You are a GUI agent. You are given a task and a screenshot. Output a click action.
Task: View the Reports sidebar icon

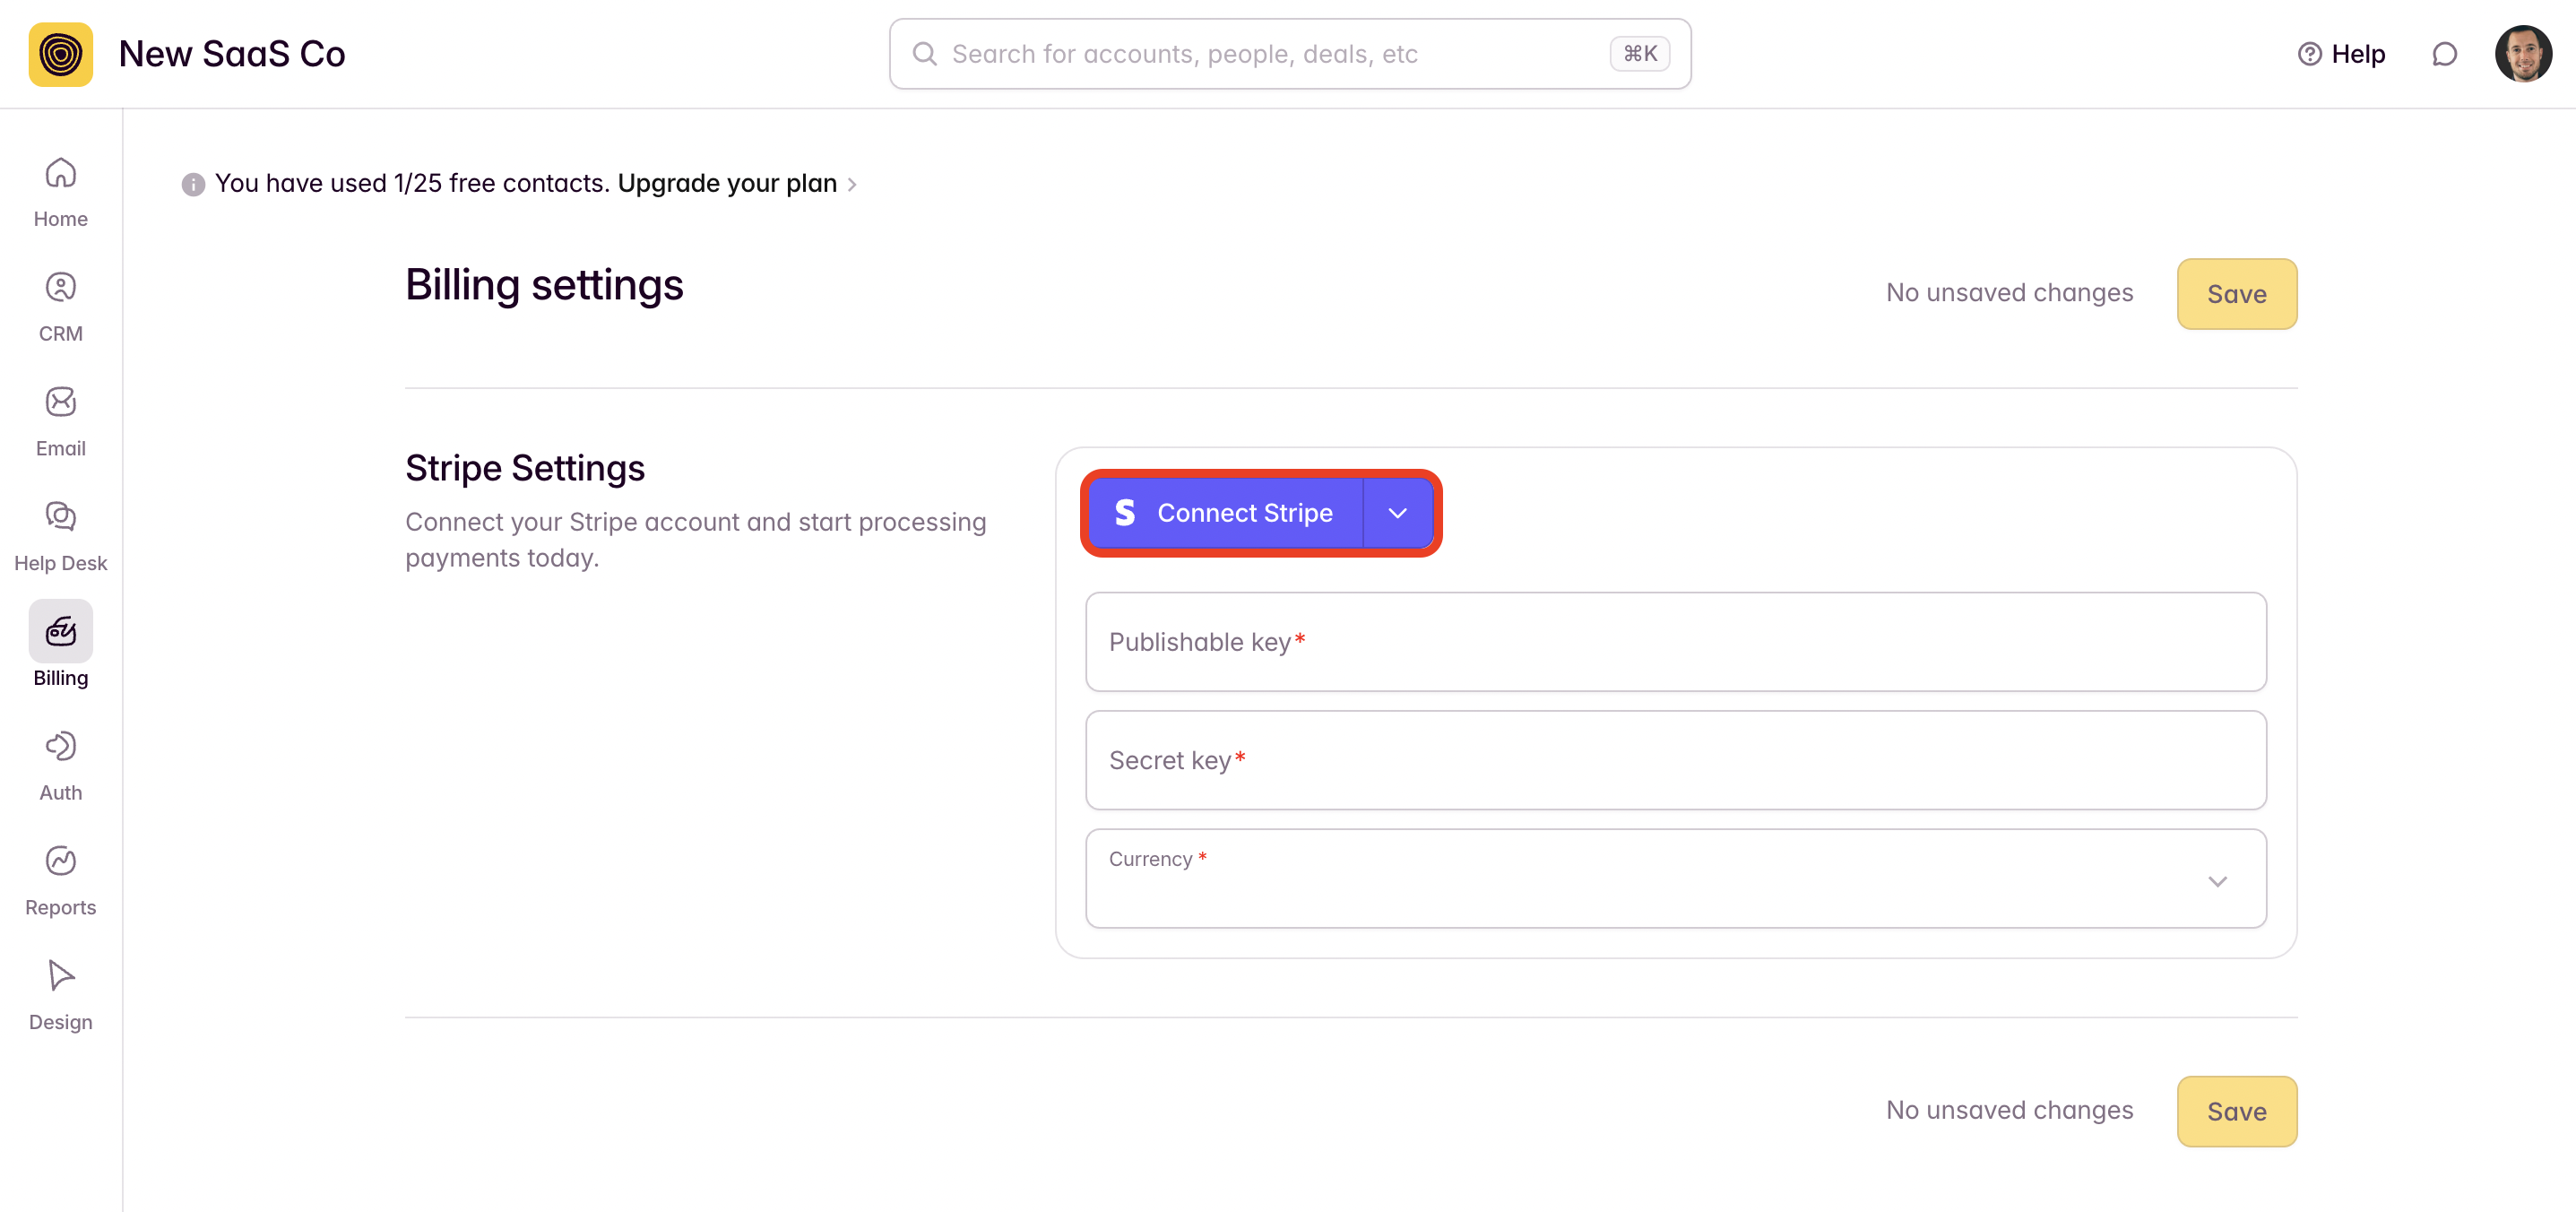[x=60, y=861]
